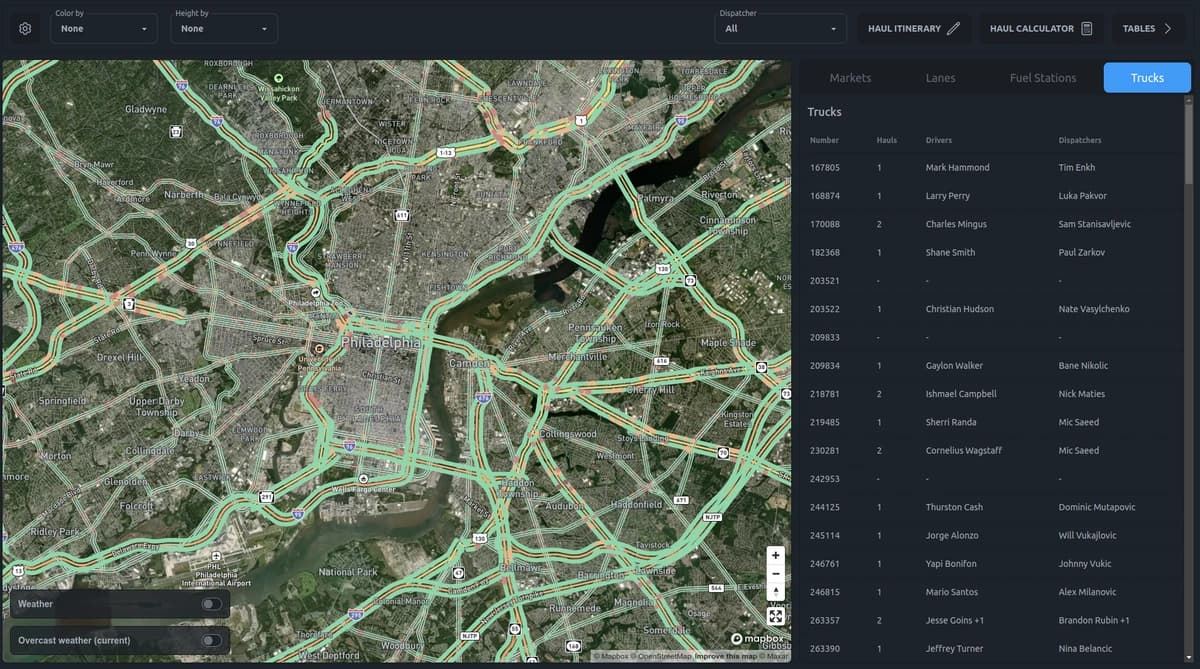Image resolution: width=1200 pixels, height=669 pixels.
Task: Open the Color by dropdown
Action: [104, 29]
